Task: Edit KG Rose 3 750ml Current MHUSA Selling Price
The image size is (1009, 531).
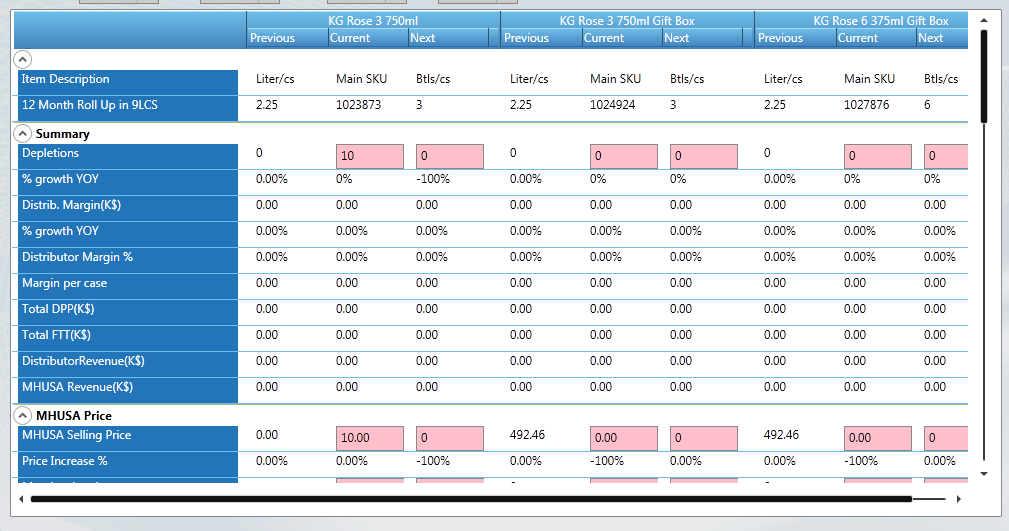Action: [370, 438]
